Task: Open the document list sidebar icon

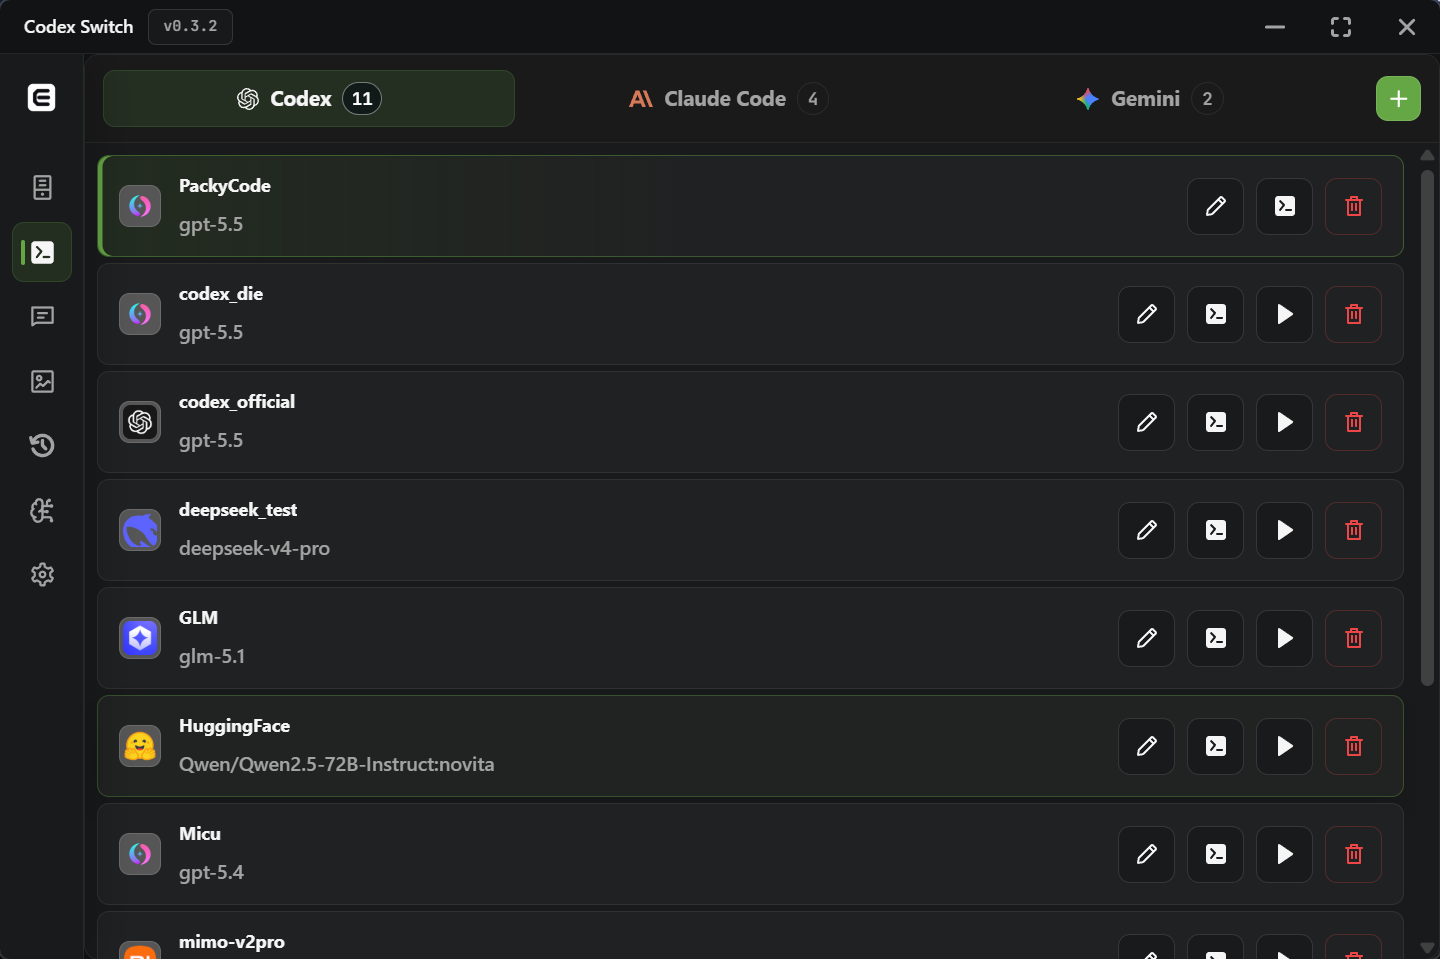Action: point(42,187)
